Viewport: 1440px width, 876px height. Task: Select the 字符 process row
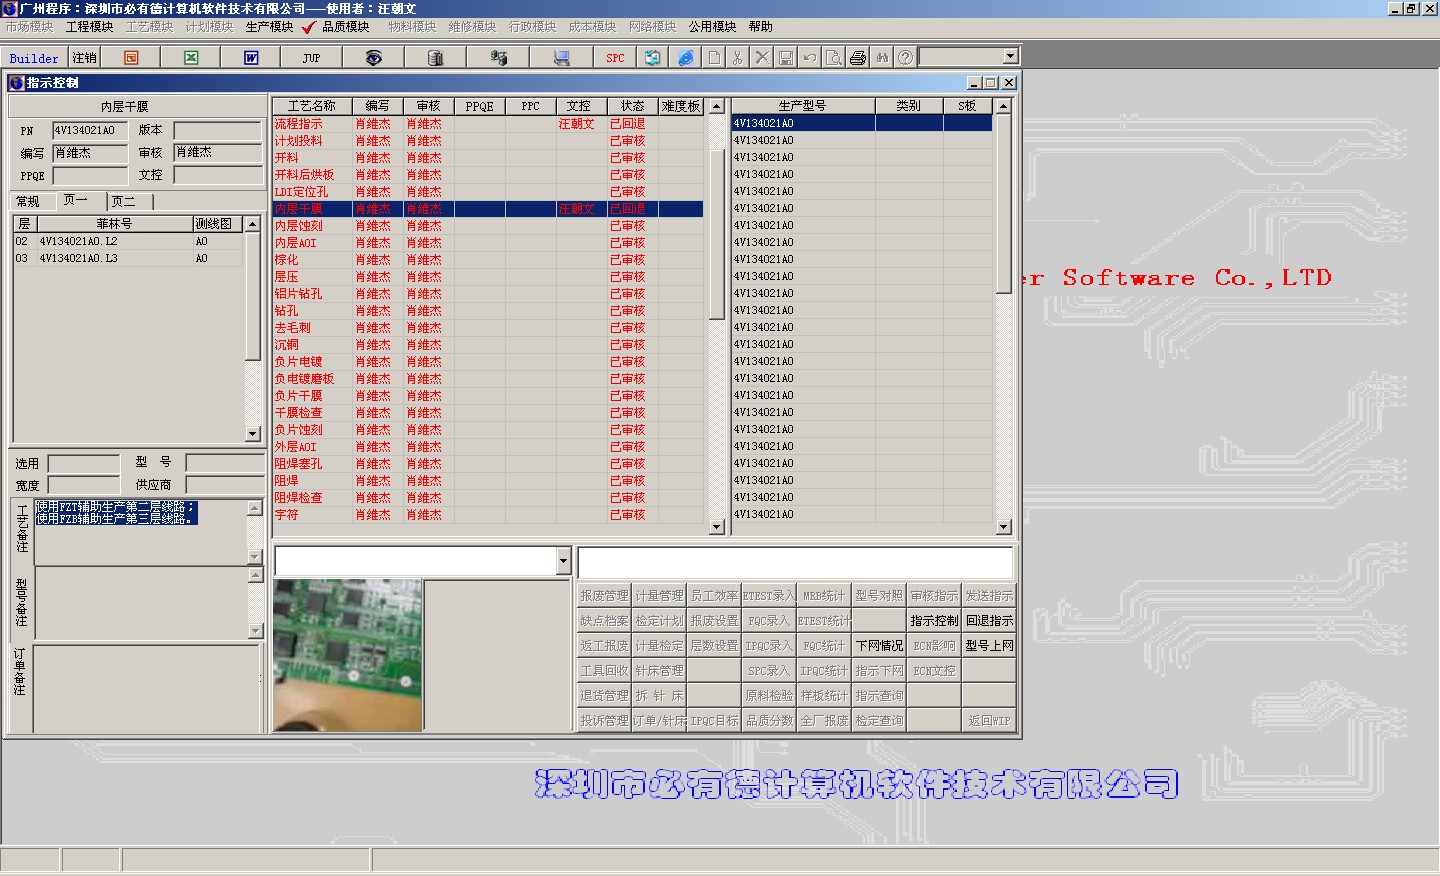[488, 515]
